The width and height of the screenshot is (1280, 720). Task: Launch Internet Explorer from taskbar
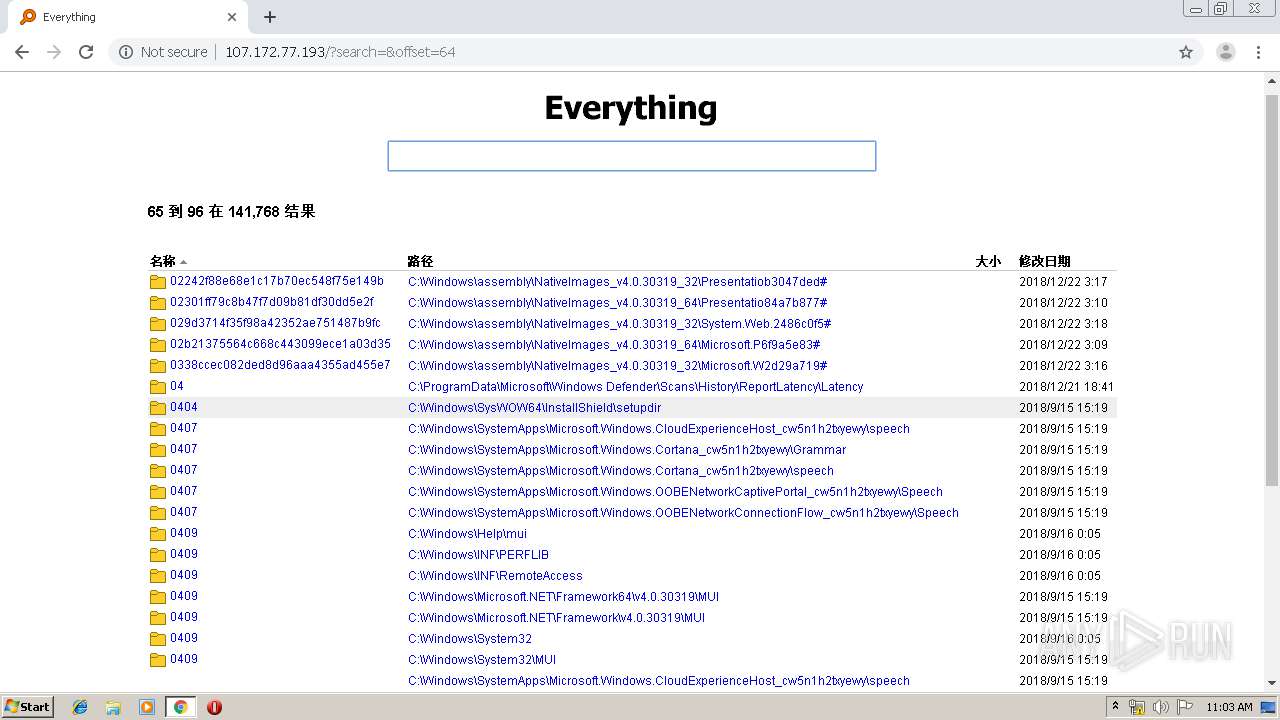[x=80, y=707]
